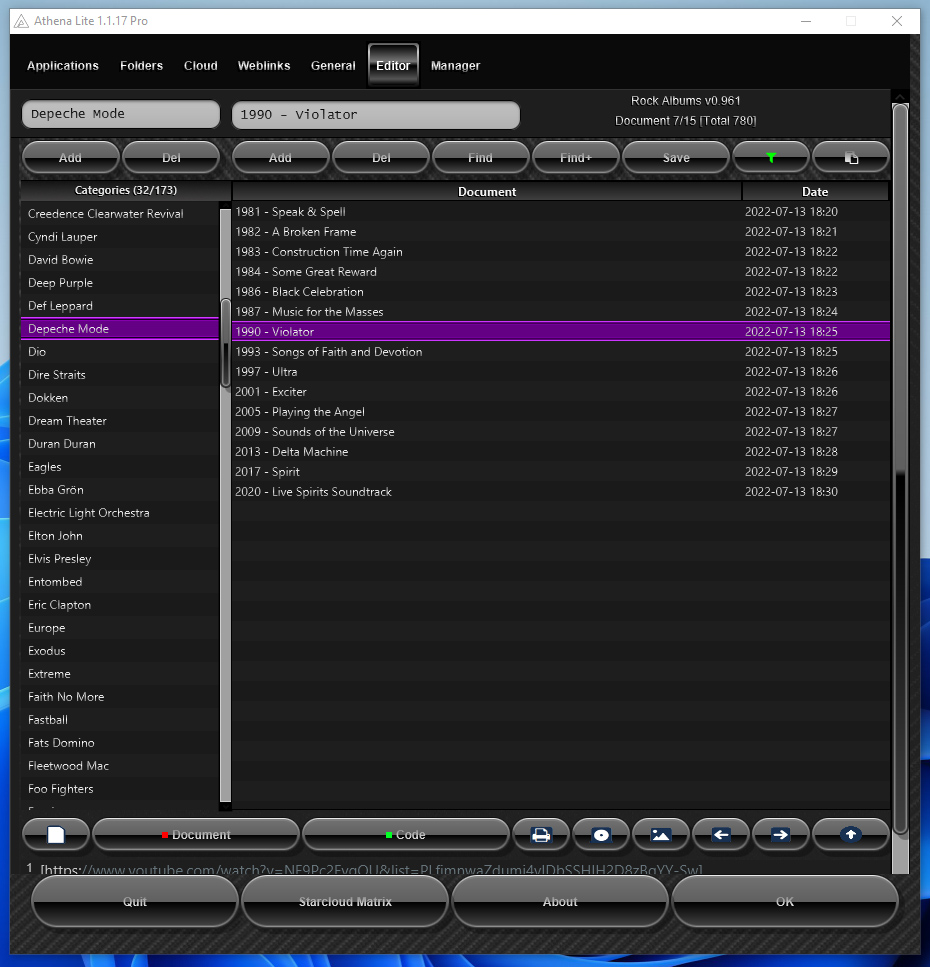Select document 1982 - A Broken Frame
The image size is (930, 967).
(561, 232)
